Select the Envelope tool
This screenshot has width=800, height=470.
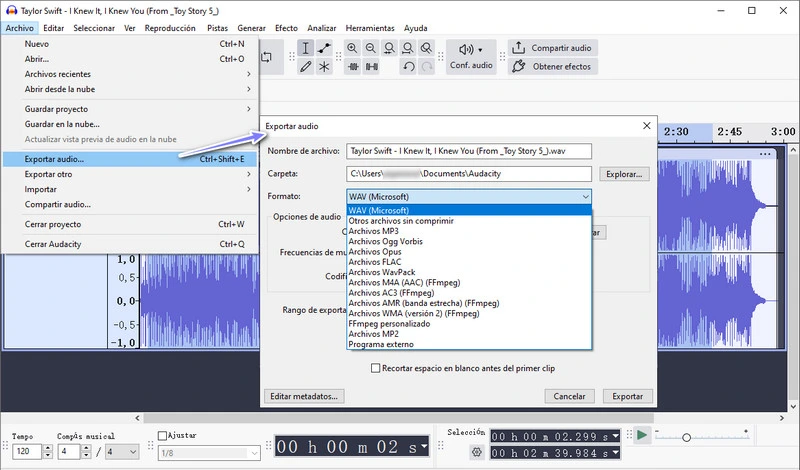click(x=324, y=48)
